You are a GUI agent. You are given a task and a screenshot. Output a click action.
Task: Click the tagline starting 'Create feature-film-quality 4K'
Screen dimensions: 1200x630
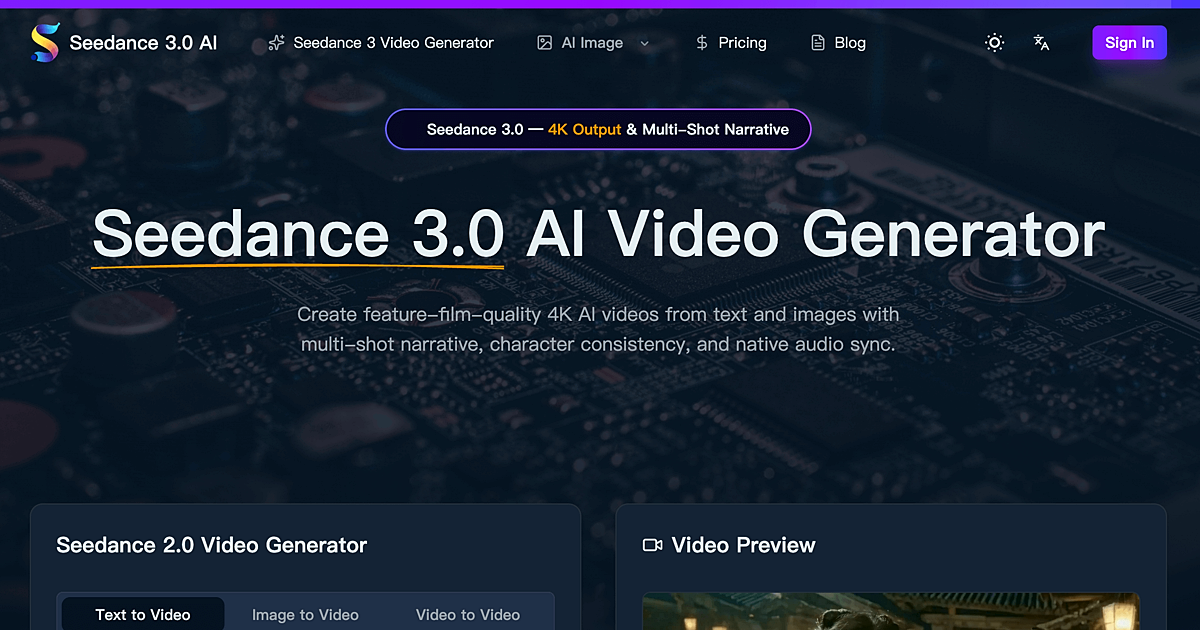click(x=598, y=329)
